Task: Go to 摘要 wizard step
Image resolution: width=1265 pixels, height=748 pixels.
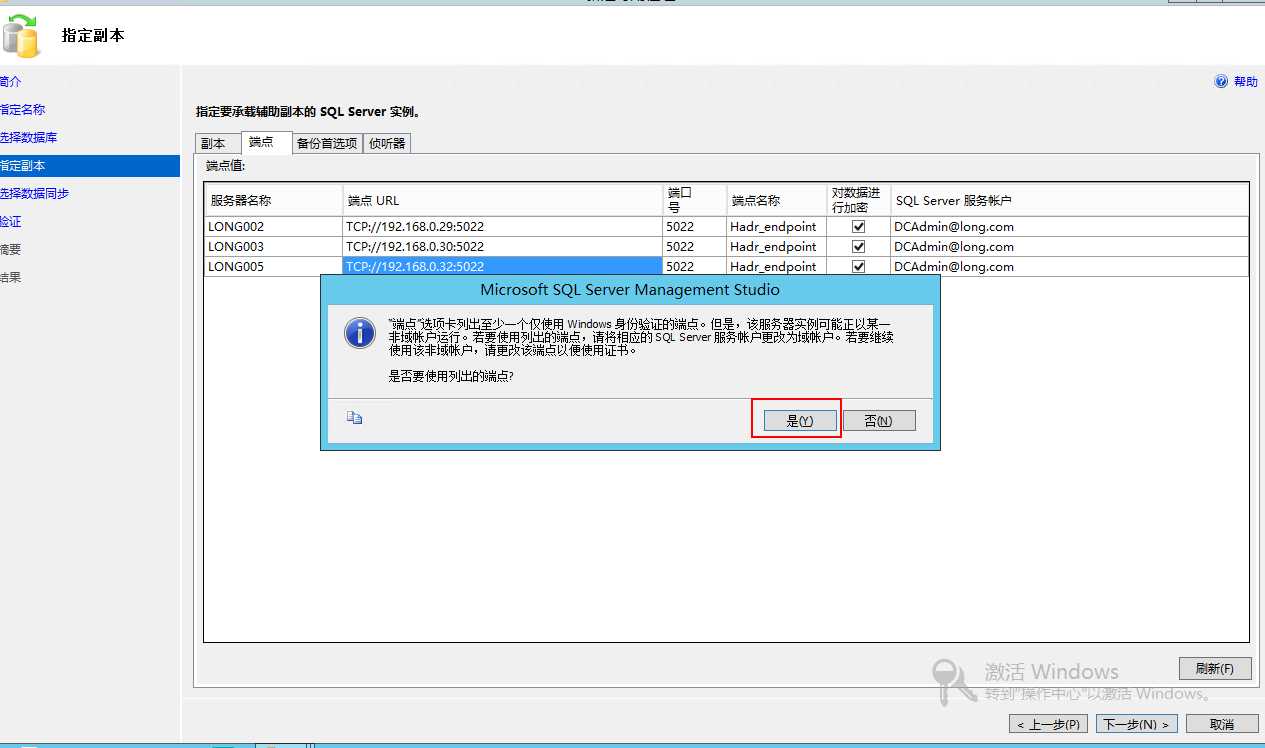Action: (x=10, y=250)
